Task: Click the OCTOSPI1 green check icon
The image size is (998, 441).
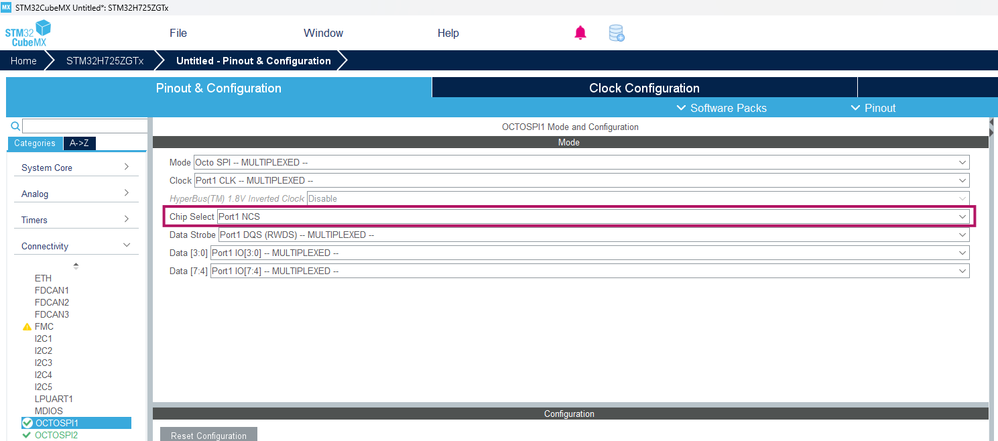Action: pyautogui.click(x=27, y=423)
